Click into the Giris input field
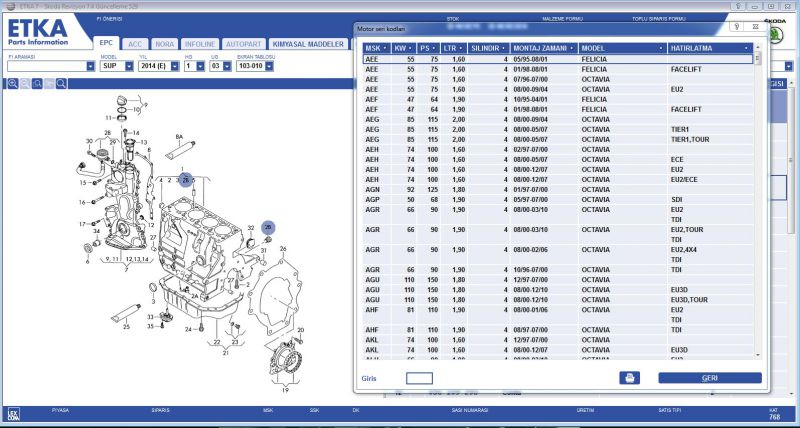Image resolution: width=800 pixels, height=428 pixels. pos(419,378)
